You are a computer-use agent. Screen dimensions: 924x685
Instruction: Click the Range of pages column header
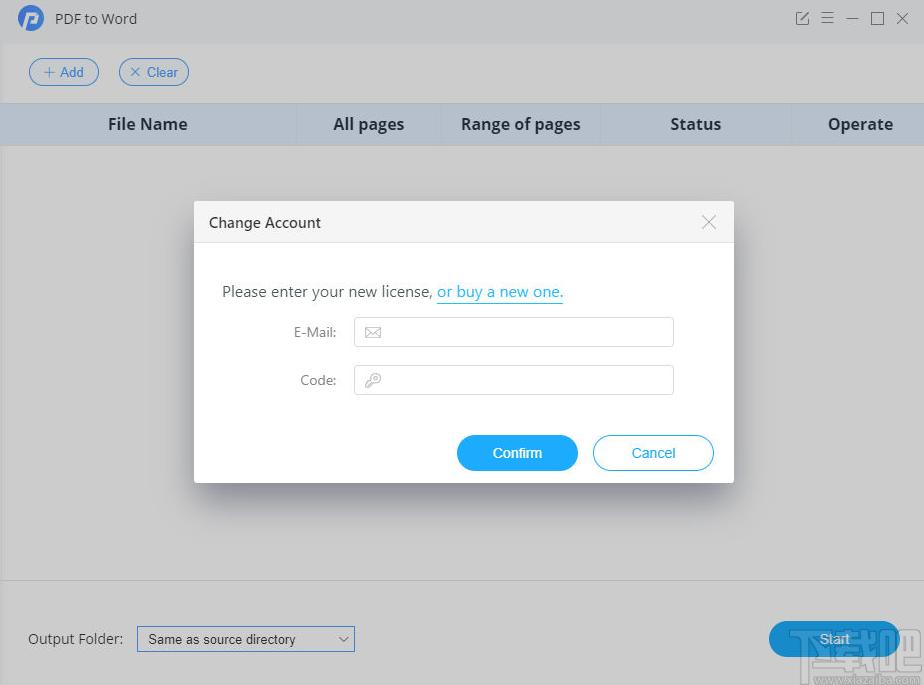tap(520, 124)
